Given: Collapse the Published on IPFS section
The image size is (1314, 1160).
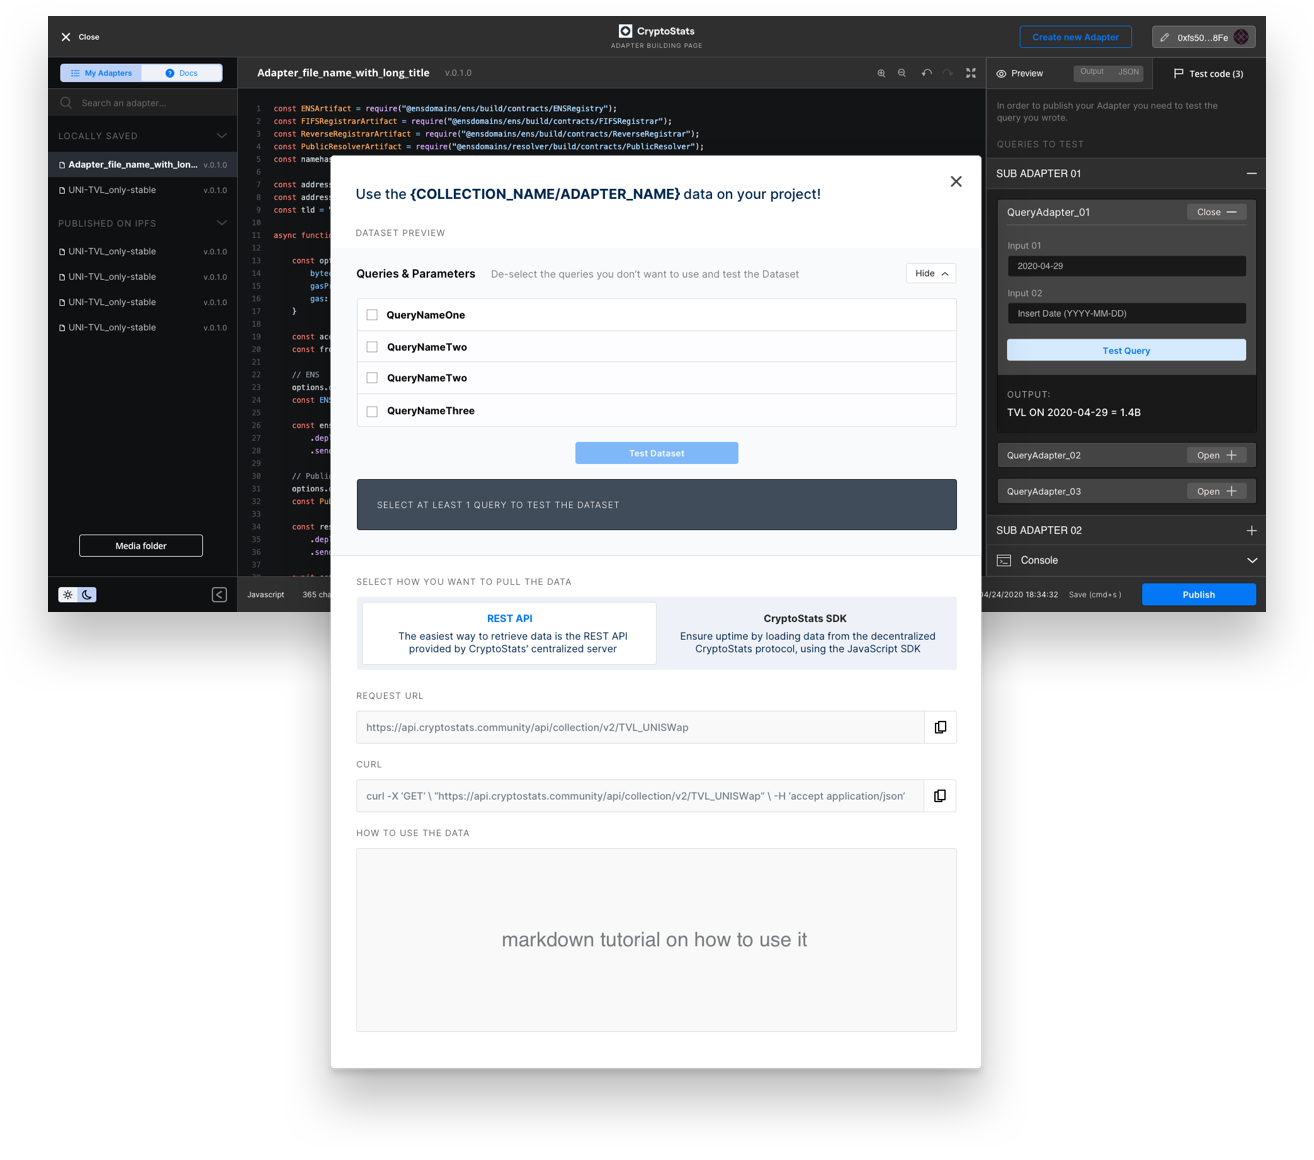Looking at the screenshot, I should [221, 223].
